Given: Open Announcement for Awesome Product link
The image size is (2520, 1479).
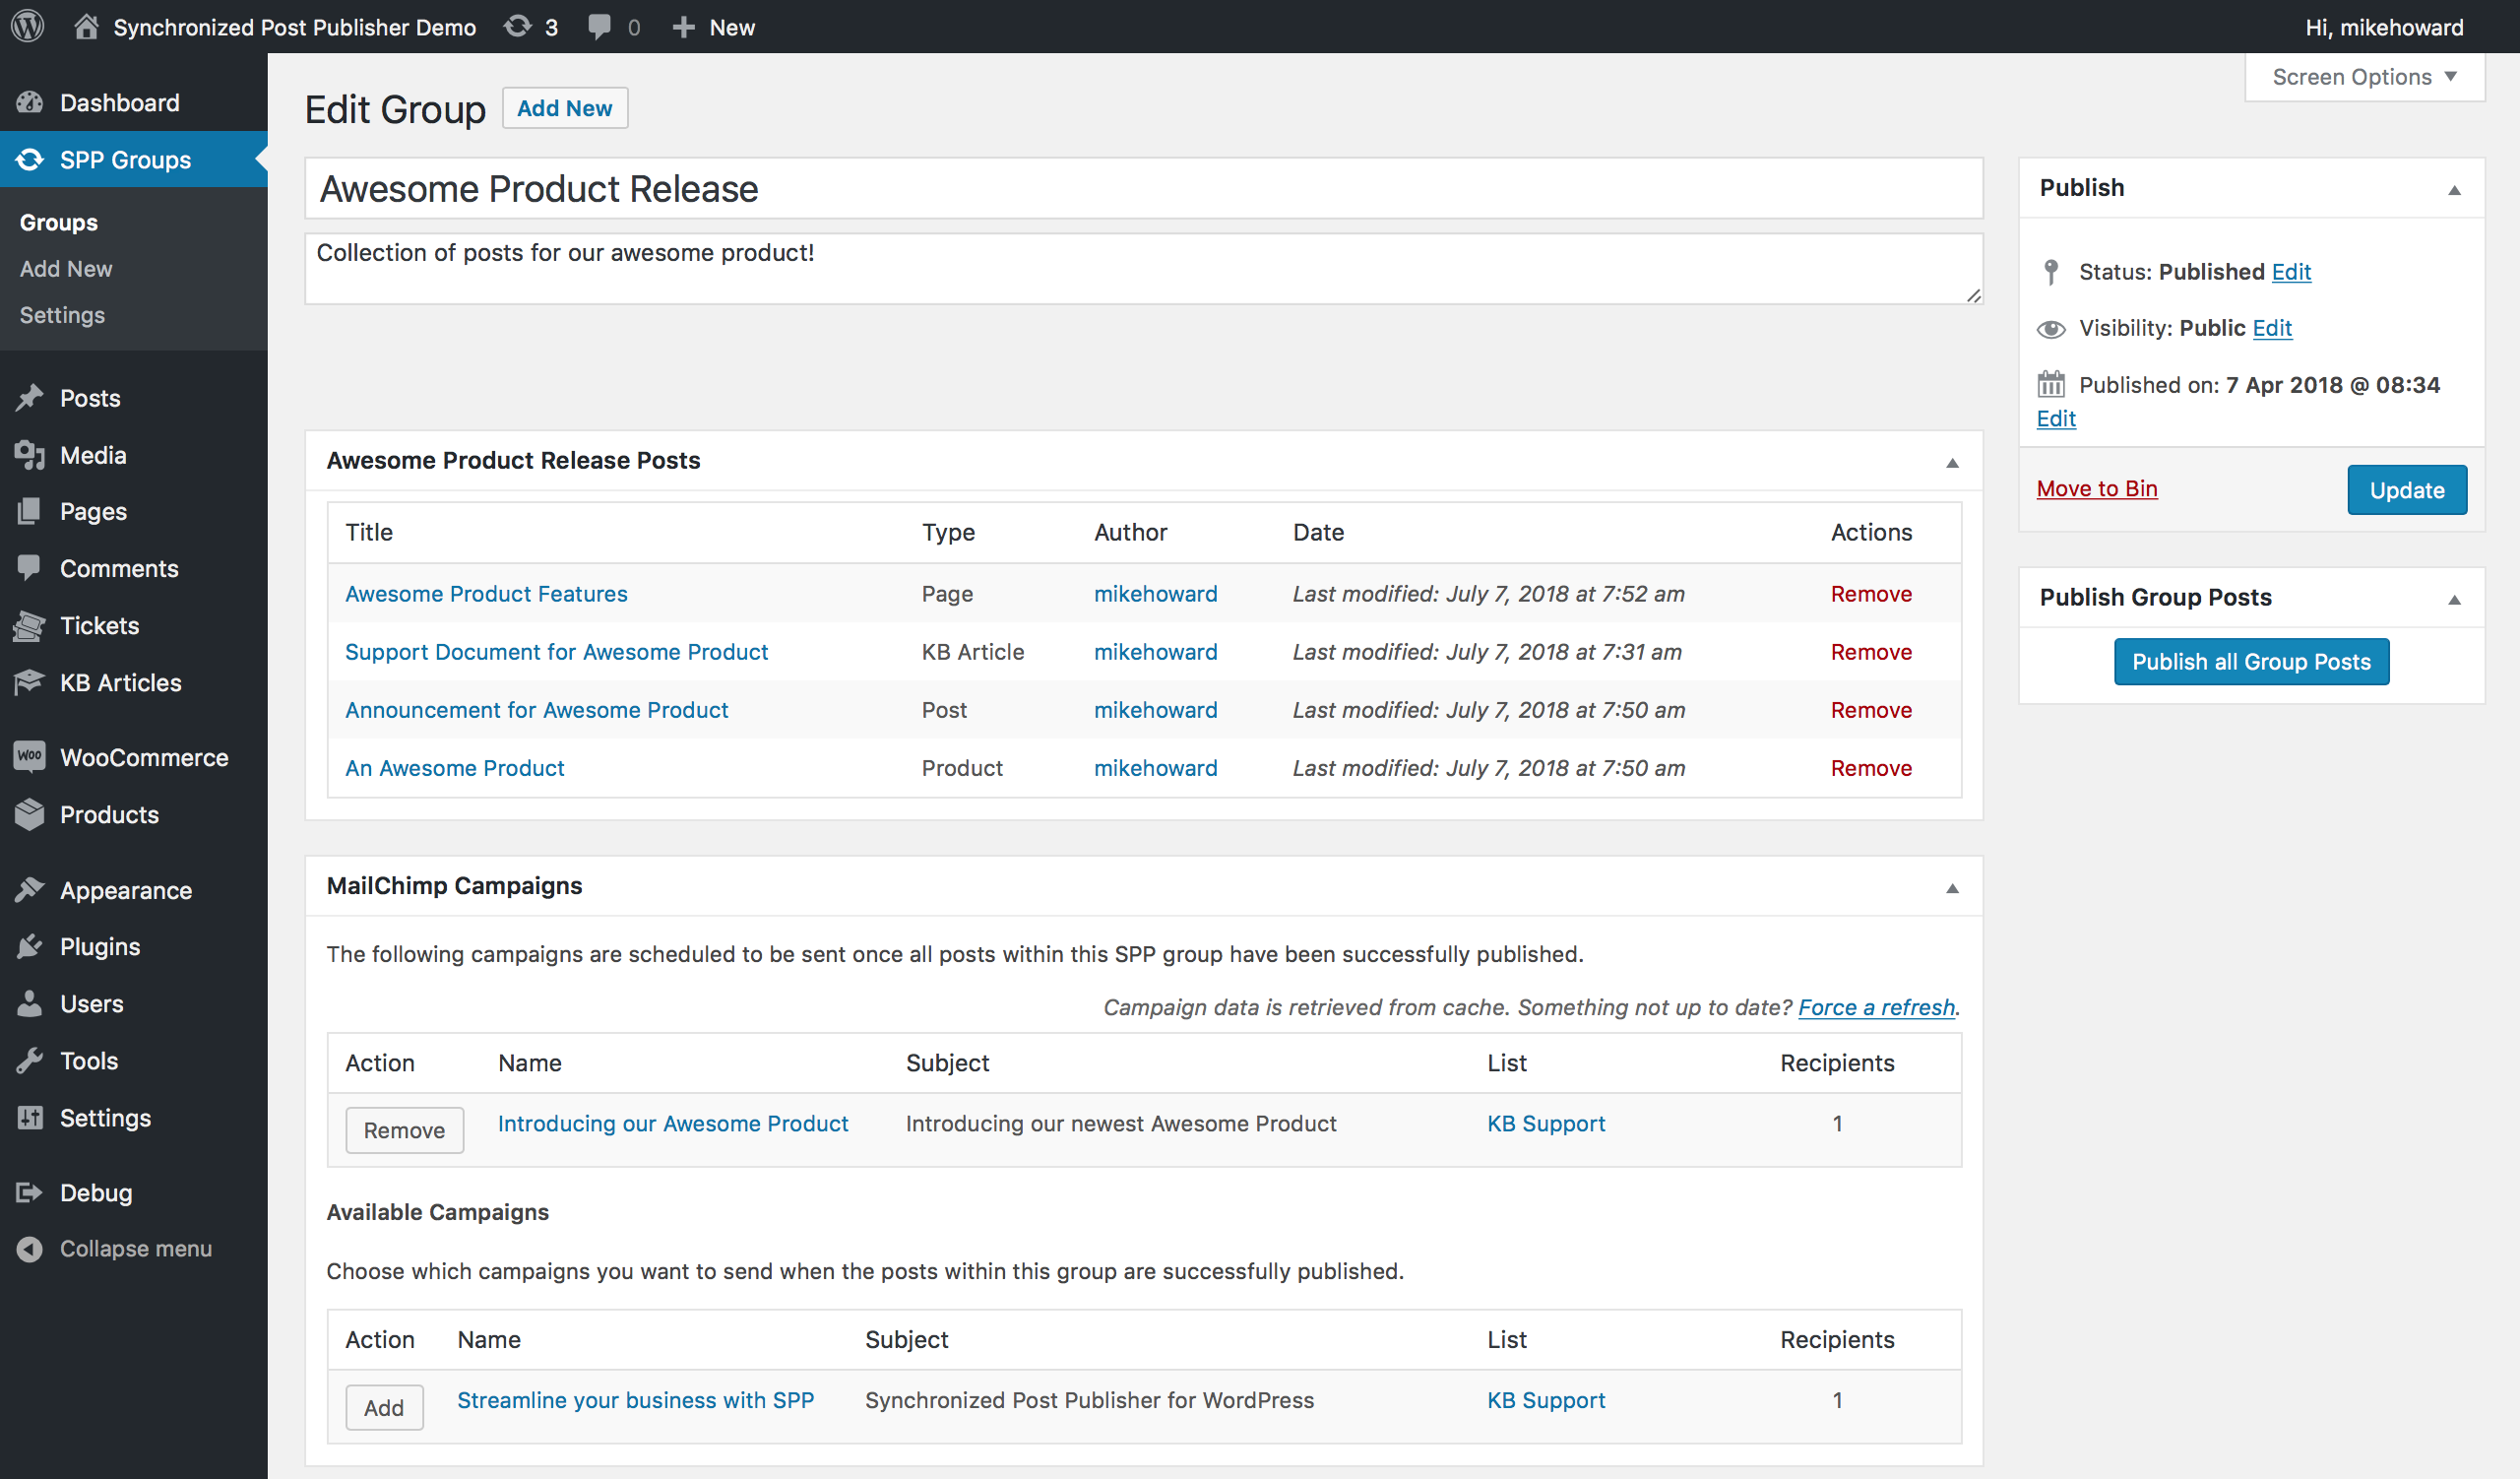Looking at the screenshot, I should click(x=536, y=710).
